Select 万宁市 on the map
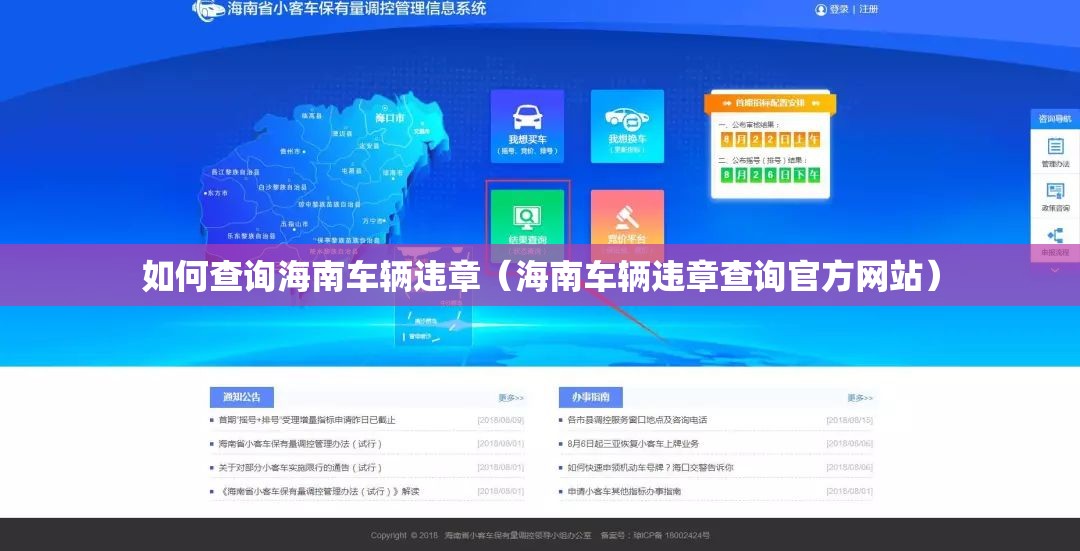The image size is (1080, 551). (x=373, y=221)
